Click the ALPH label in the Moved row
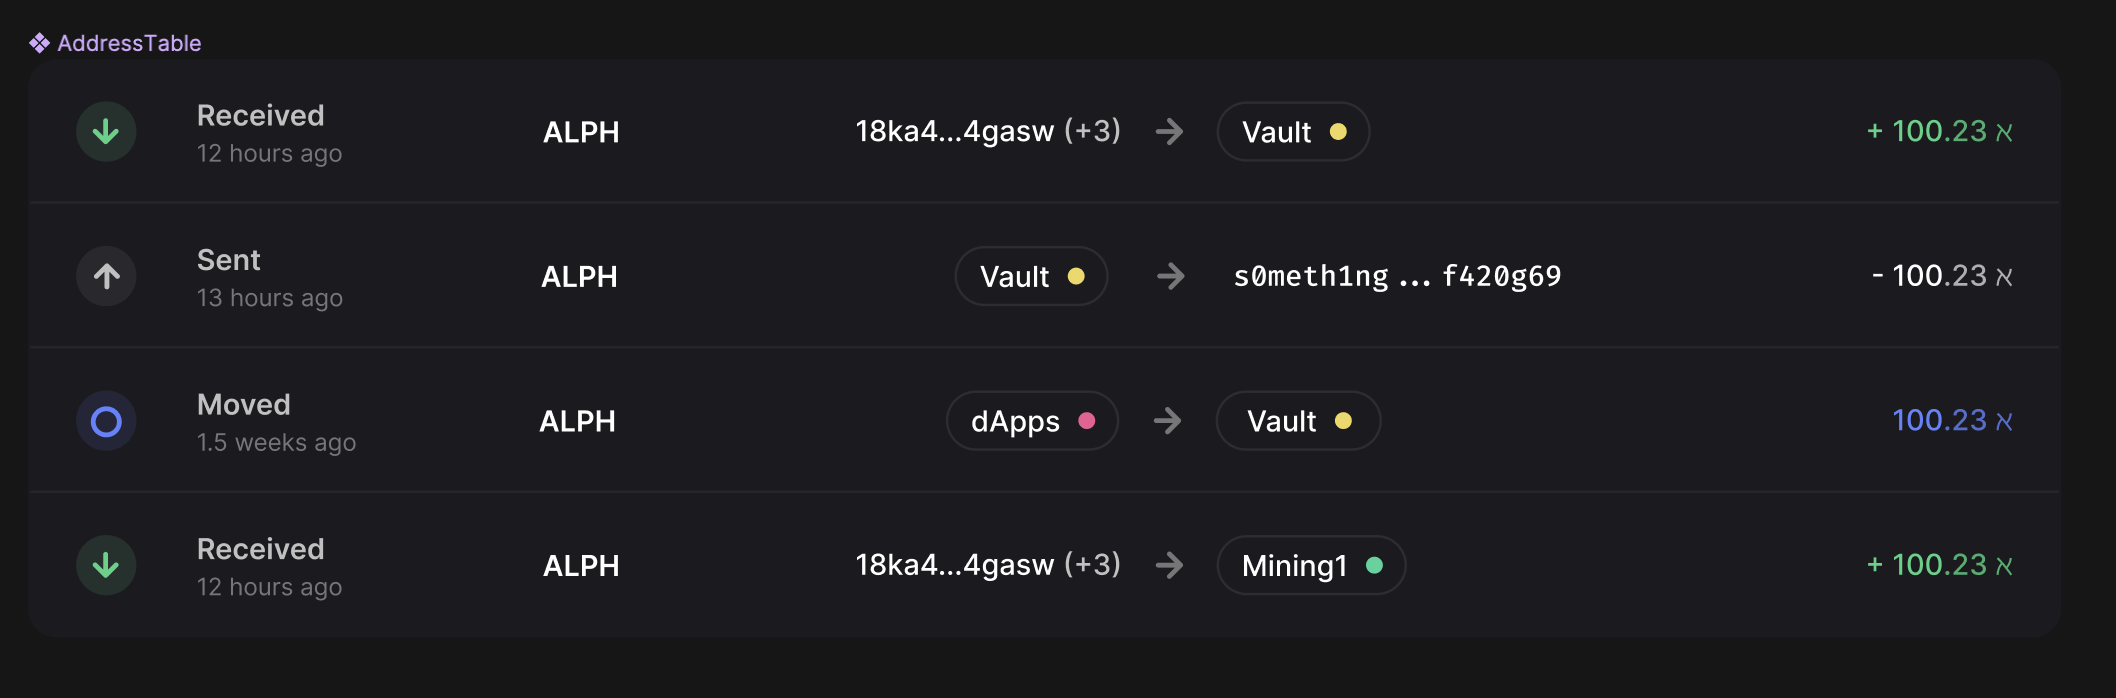Screen dimensions: 2116x698 click(x=578, y=420)
